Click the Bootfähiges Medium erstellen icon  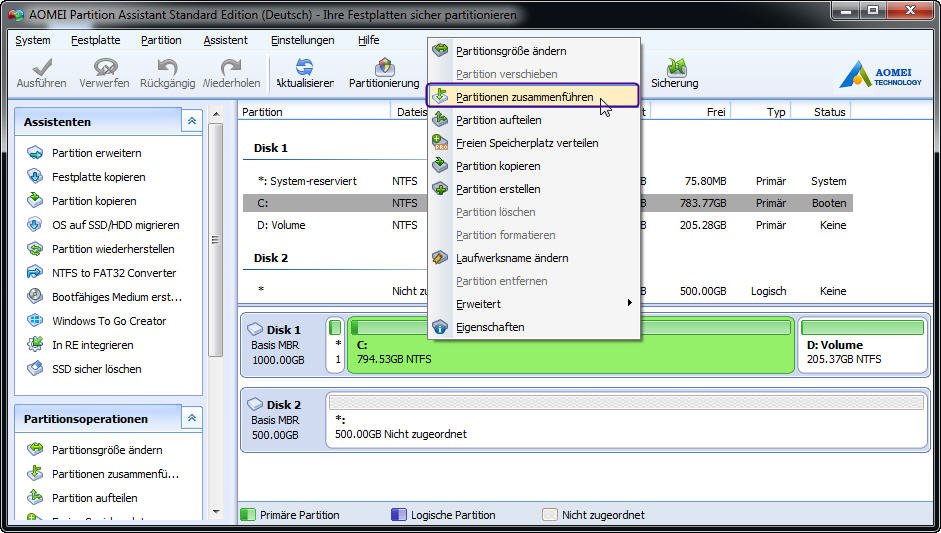pyautogui.click(x=35, y=297)
